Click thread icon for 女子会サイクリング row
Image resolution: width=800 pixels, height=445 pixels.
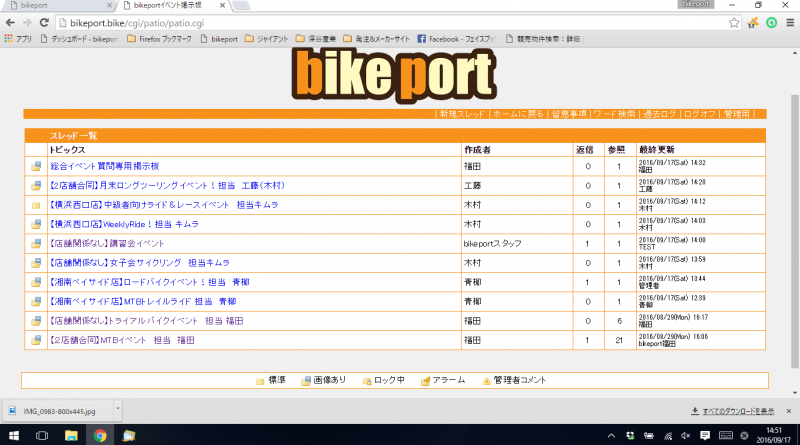(x=36, y=263)
